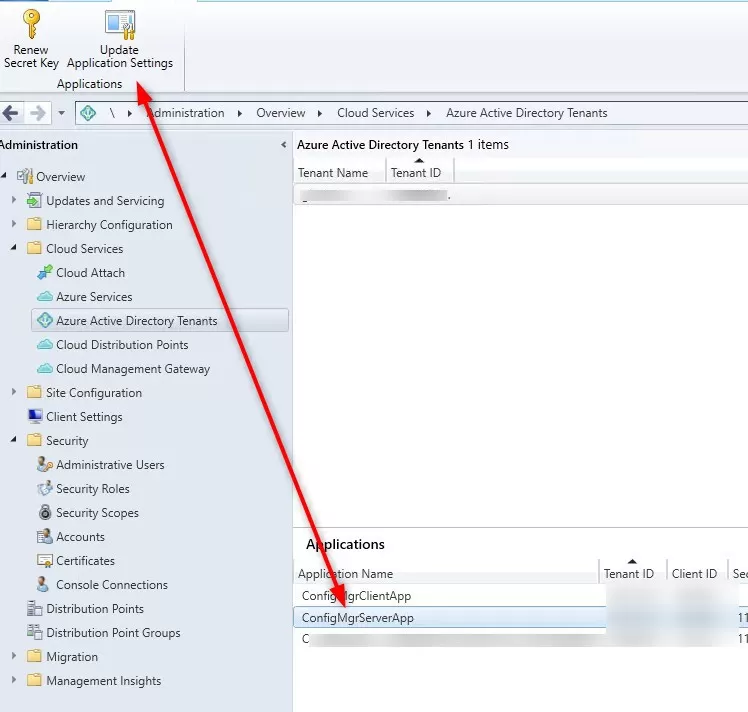
Task: Sort applications by their Tenant ID header
Action: pyautogui.click(x=633, y=573)
